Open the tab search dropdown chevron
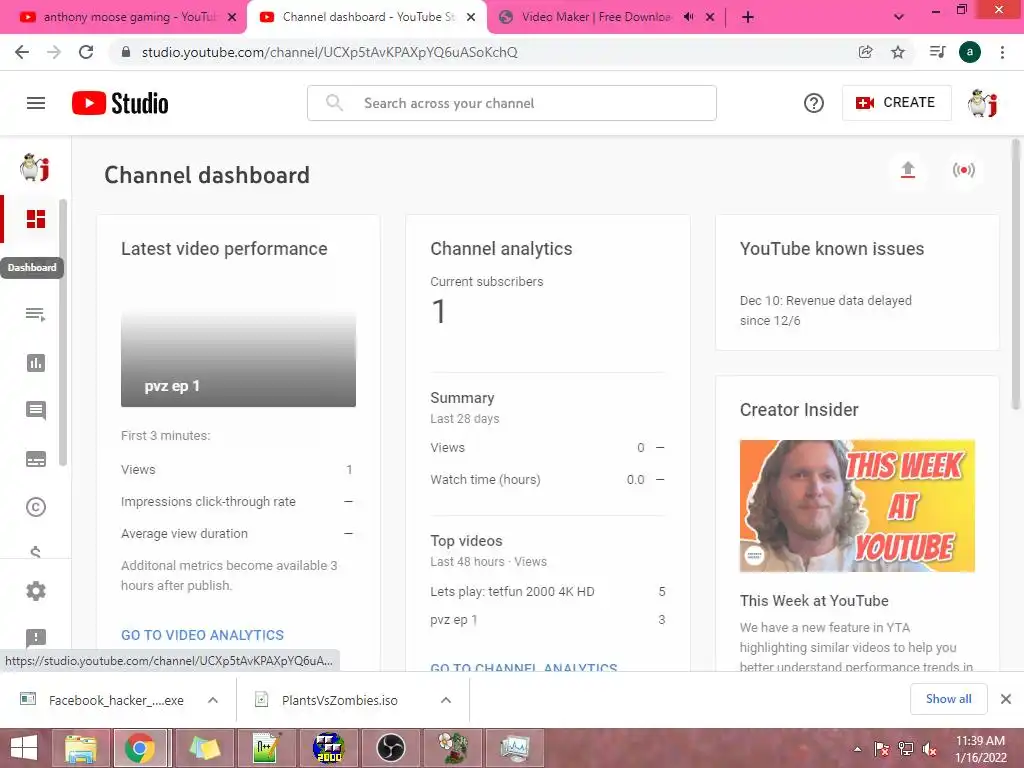Image resolution: width=1024 pixels, height=768 pixels. 899,17
